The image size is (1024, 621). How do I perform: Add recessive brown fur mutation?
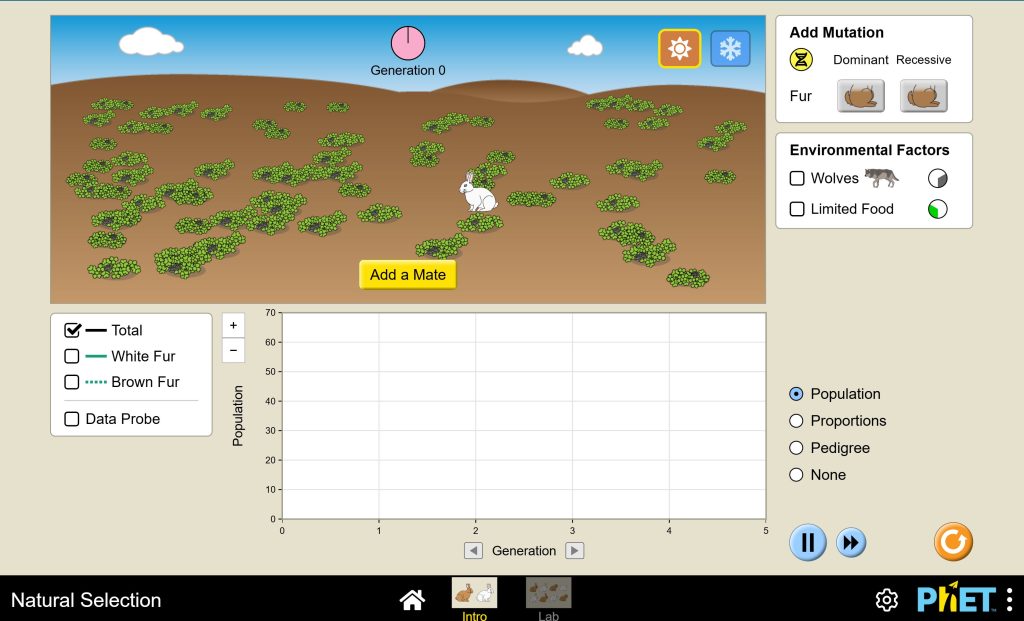(923, 96)
